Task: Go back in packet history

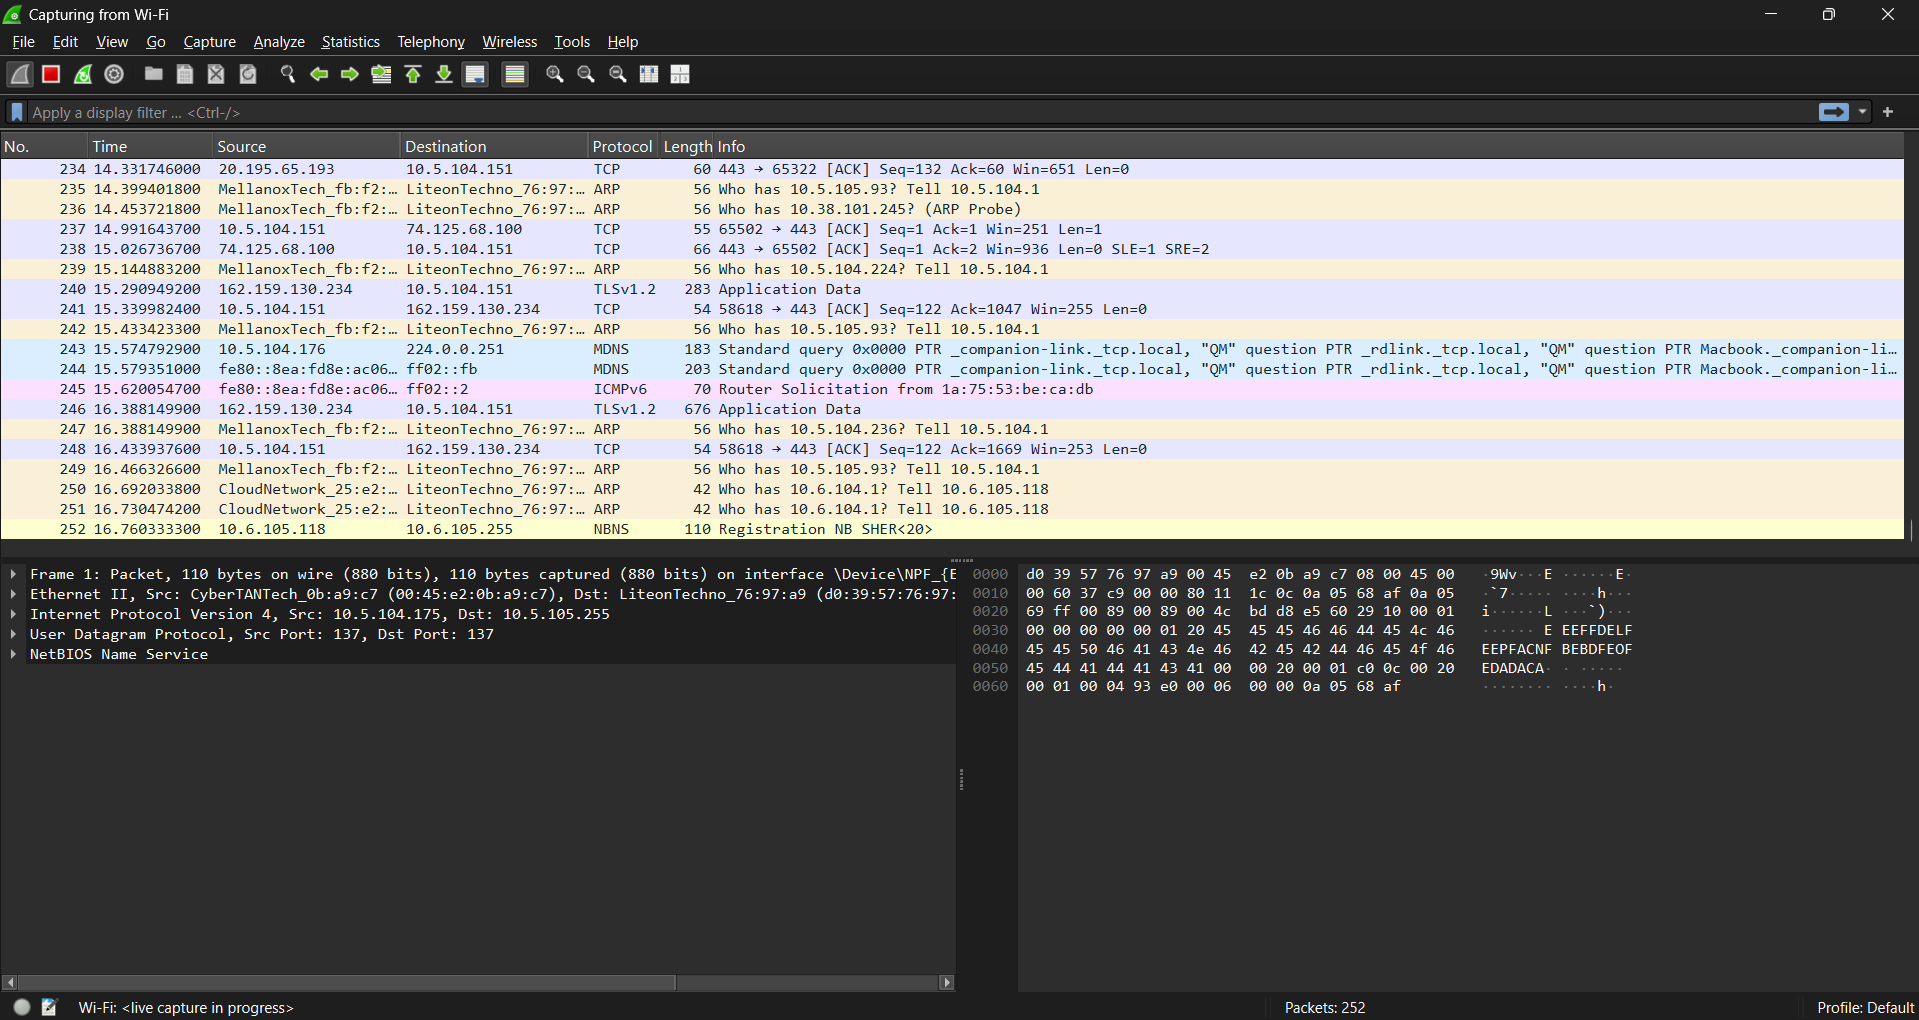Action: tap(319, 74)
